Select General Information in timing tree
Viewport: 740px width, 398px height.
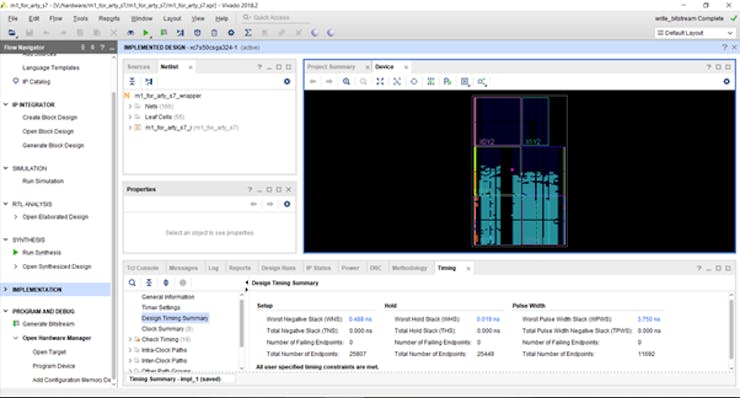pyautogui.click(x=168, y=297)
